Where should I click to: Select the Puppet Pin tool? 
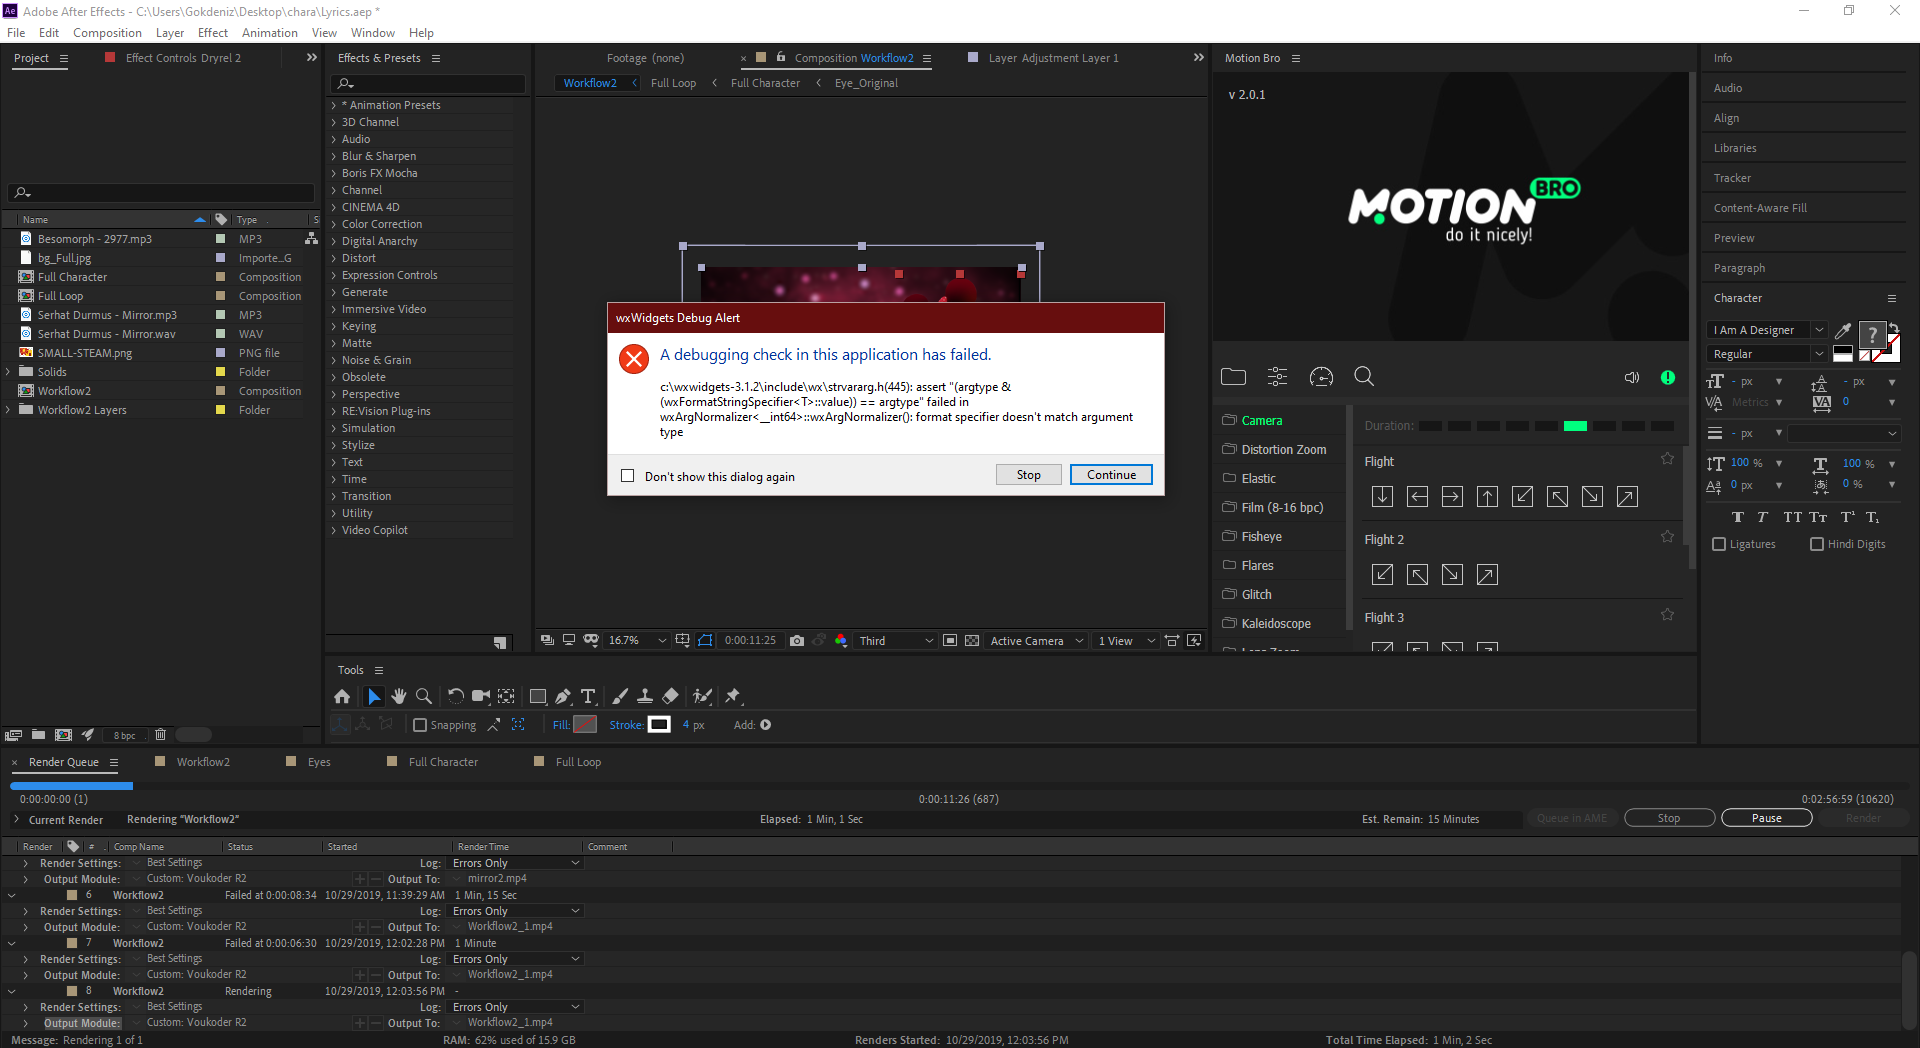point(733,696)
